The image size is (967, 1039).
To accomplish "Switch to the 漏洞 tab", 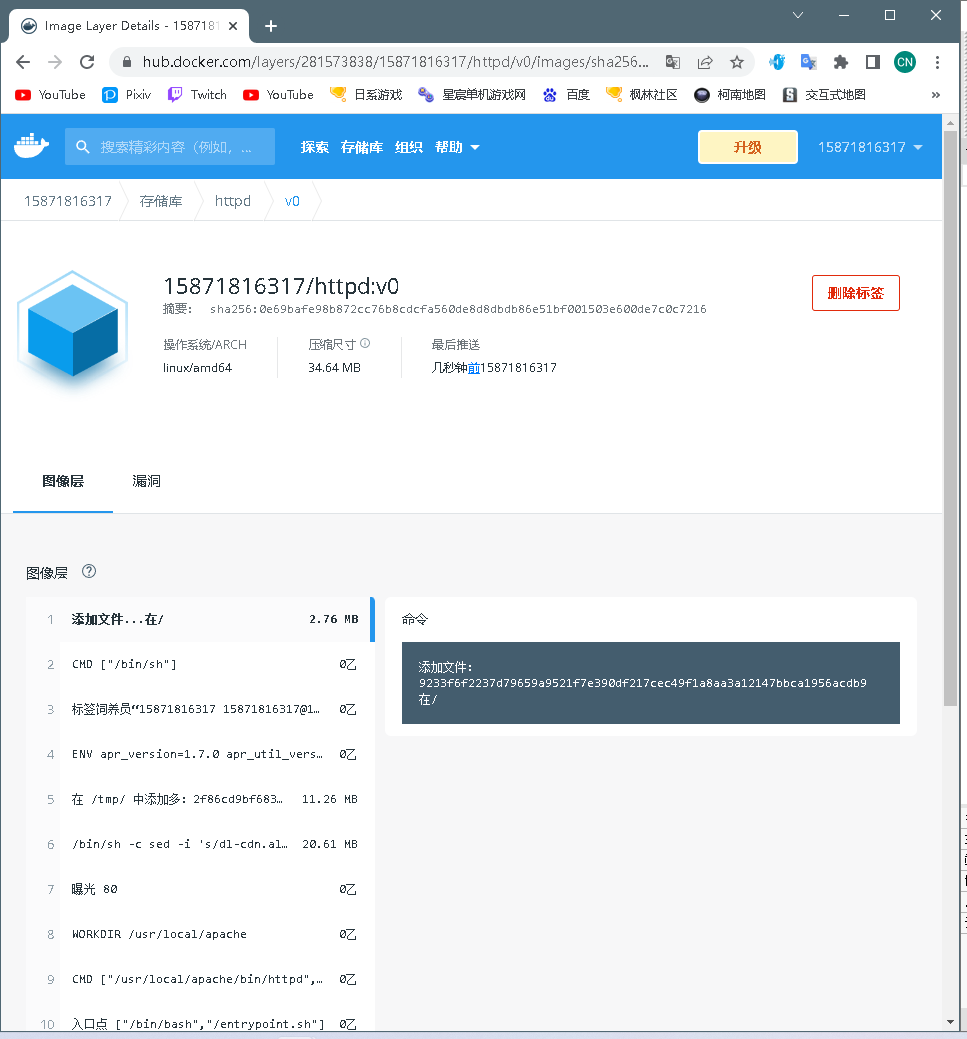I will 146,481.
